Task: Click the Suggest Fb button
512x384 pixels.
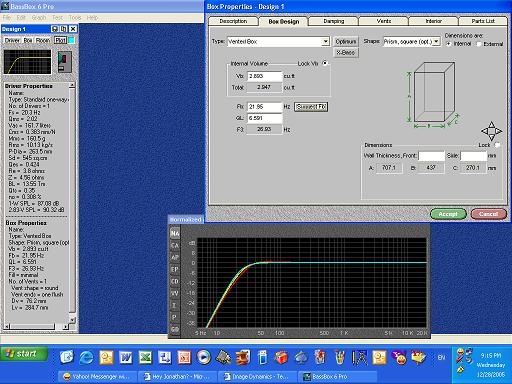Action: (311, 107)
